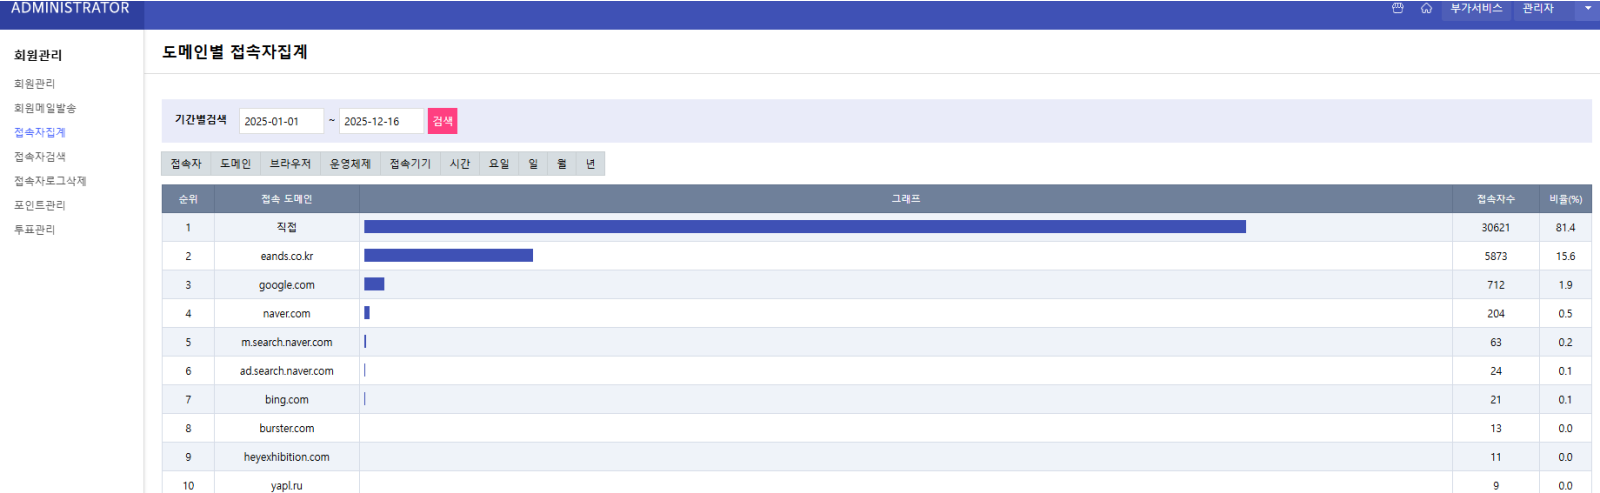The width and height of the screenshot is (1600, 493).
Task: Click the home icon in top bar
Action: pyautogui.click(x=1426, y=8)
